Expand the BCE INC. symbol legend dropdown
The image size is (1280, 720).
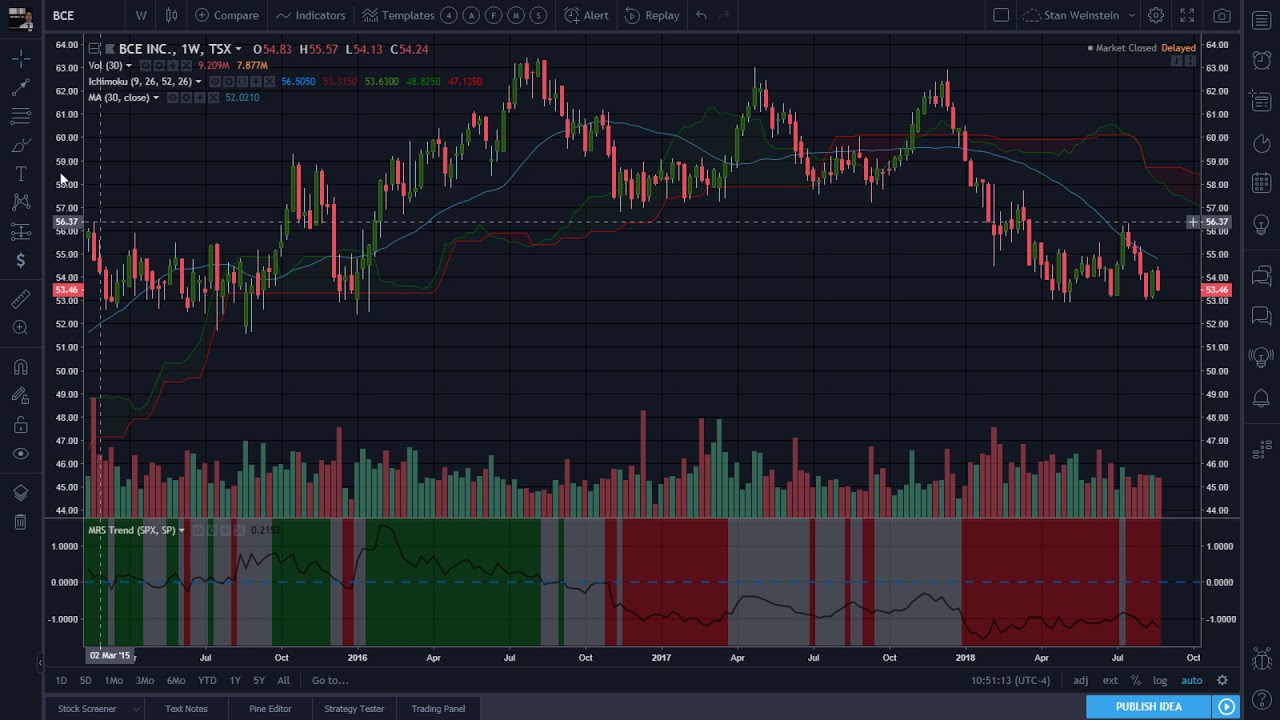pos(238,49)
